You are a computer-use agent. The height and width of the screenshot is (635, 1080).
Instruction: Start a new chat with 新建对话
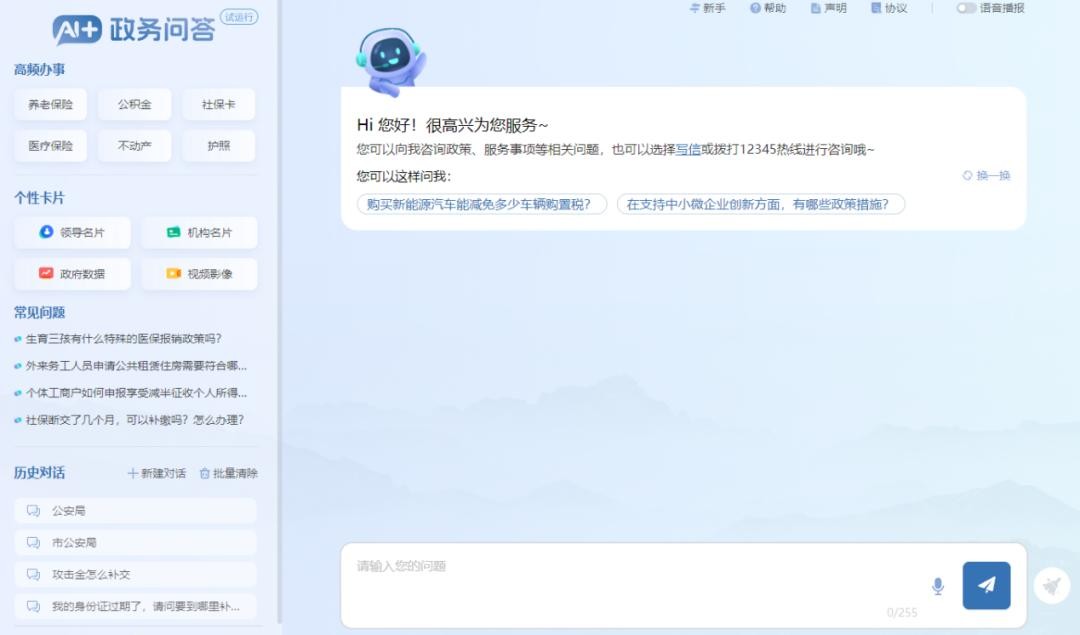[157, 473]
